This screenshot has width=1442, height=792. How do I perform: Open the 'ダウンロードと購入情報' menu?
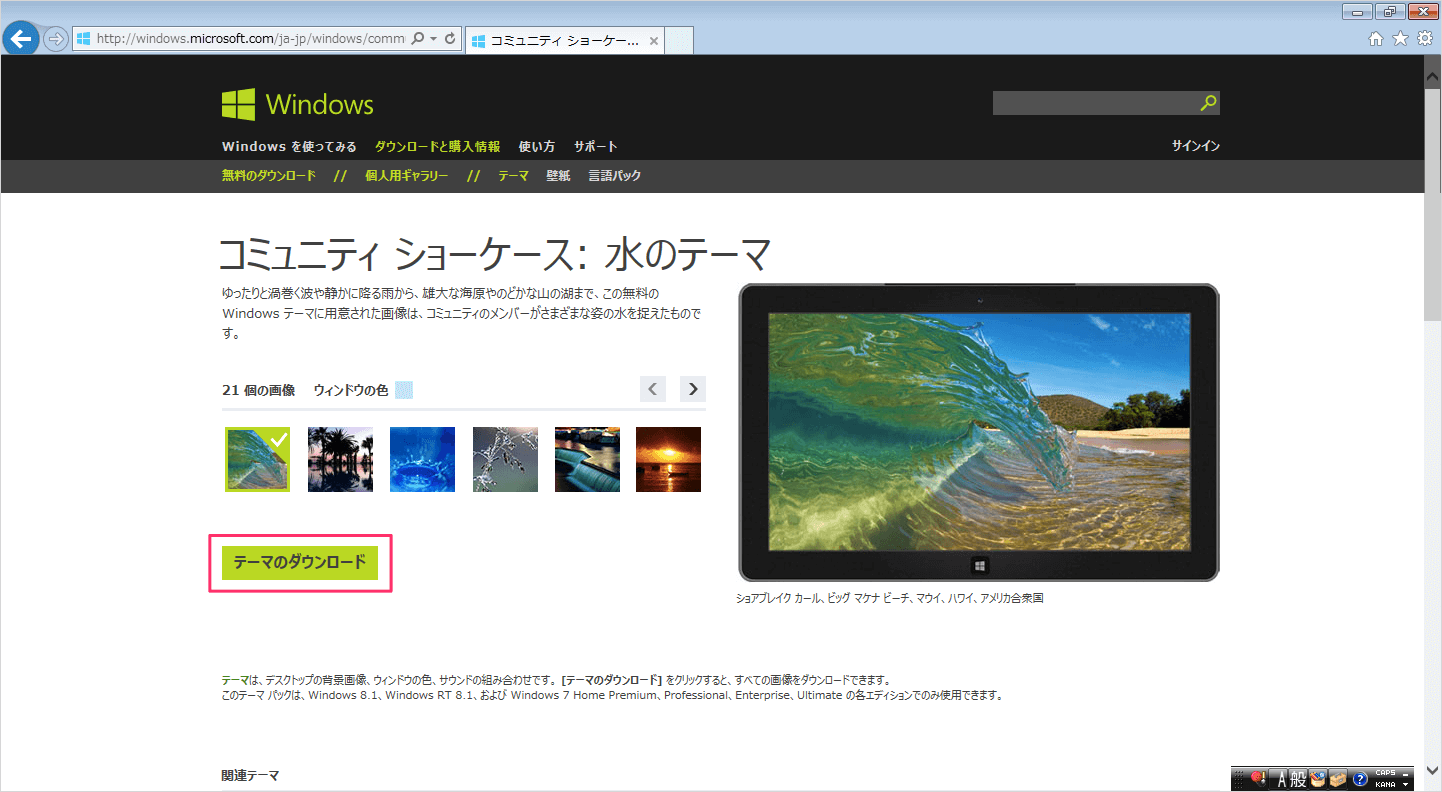(437, 146)
